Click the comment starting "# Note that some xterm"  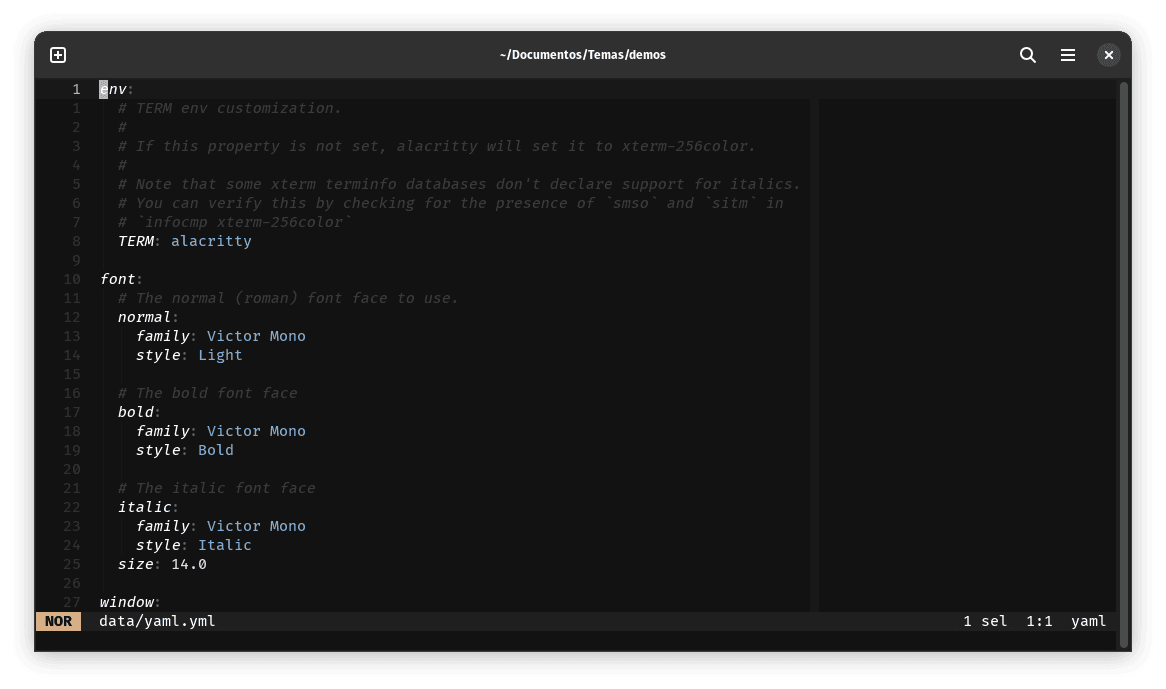(459, 184)
